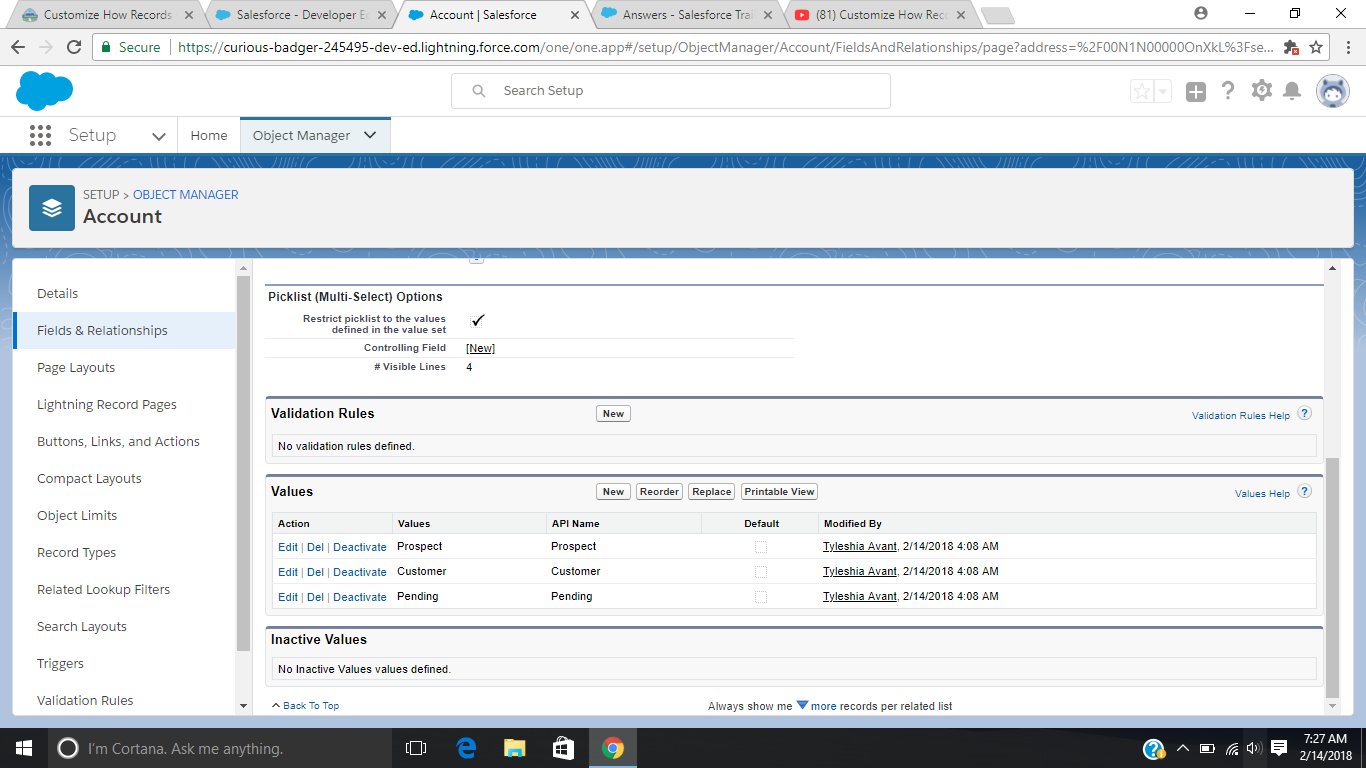1366x768 pixels.
Task: Open the Salesforce help question mark menu
Action: (1228, 91)
